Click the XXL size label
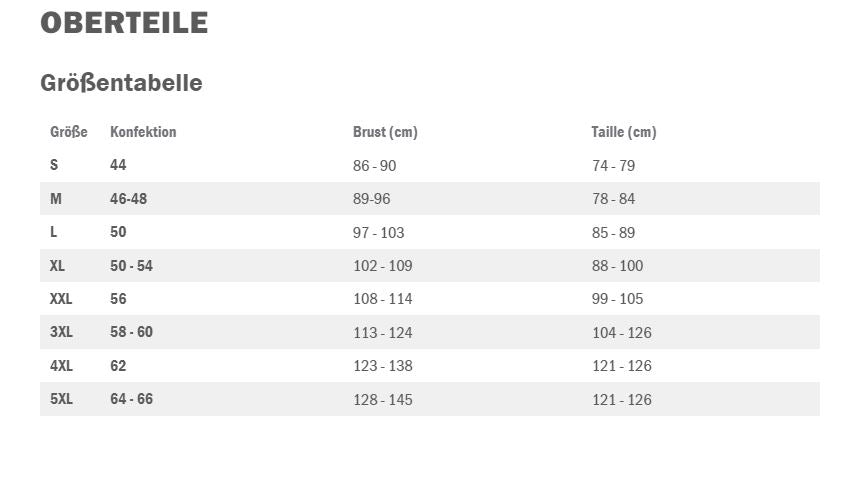862x499 pixels. click(61, 298)
